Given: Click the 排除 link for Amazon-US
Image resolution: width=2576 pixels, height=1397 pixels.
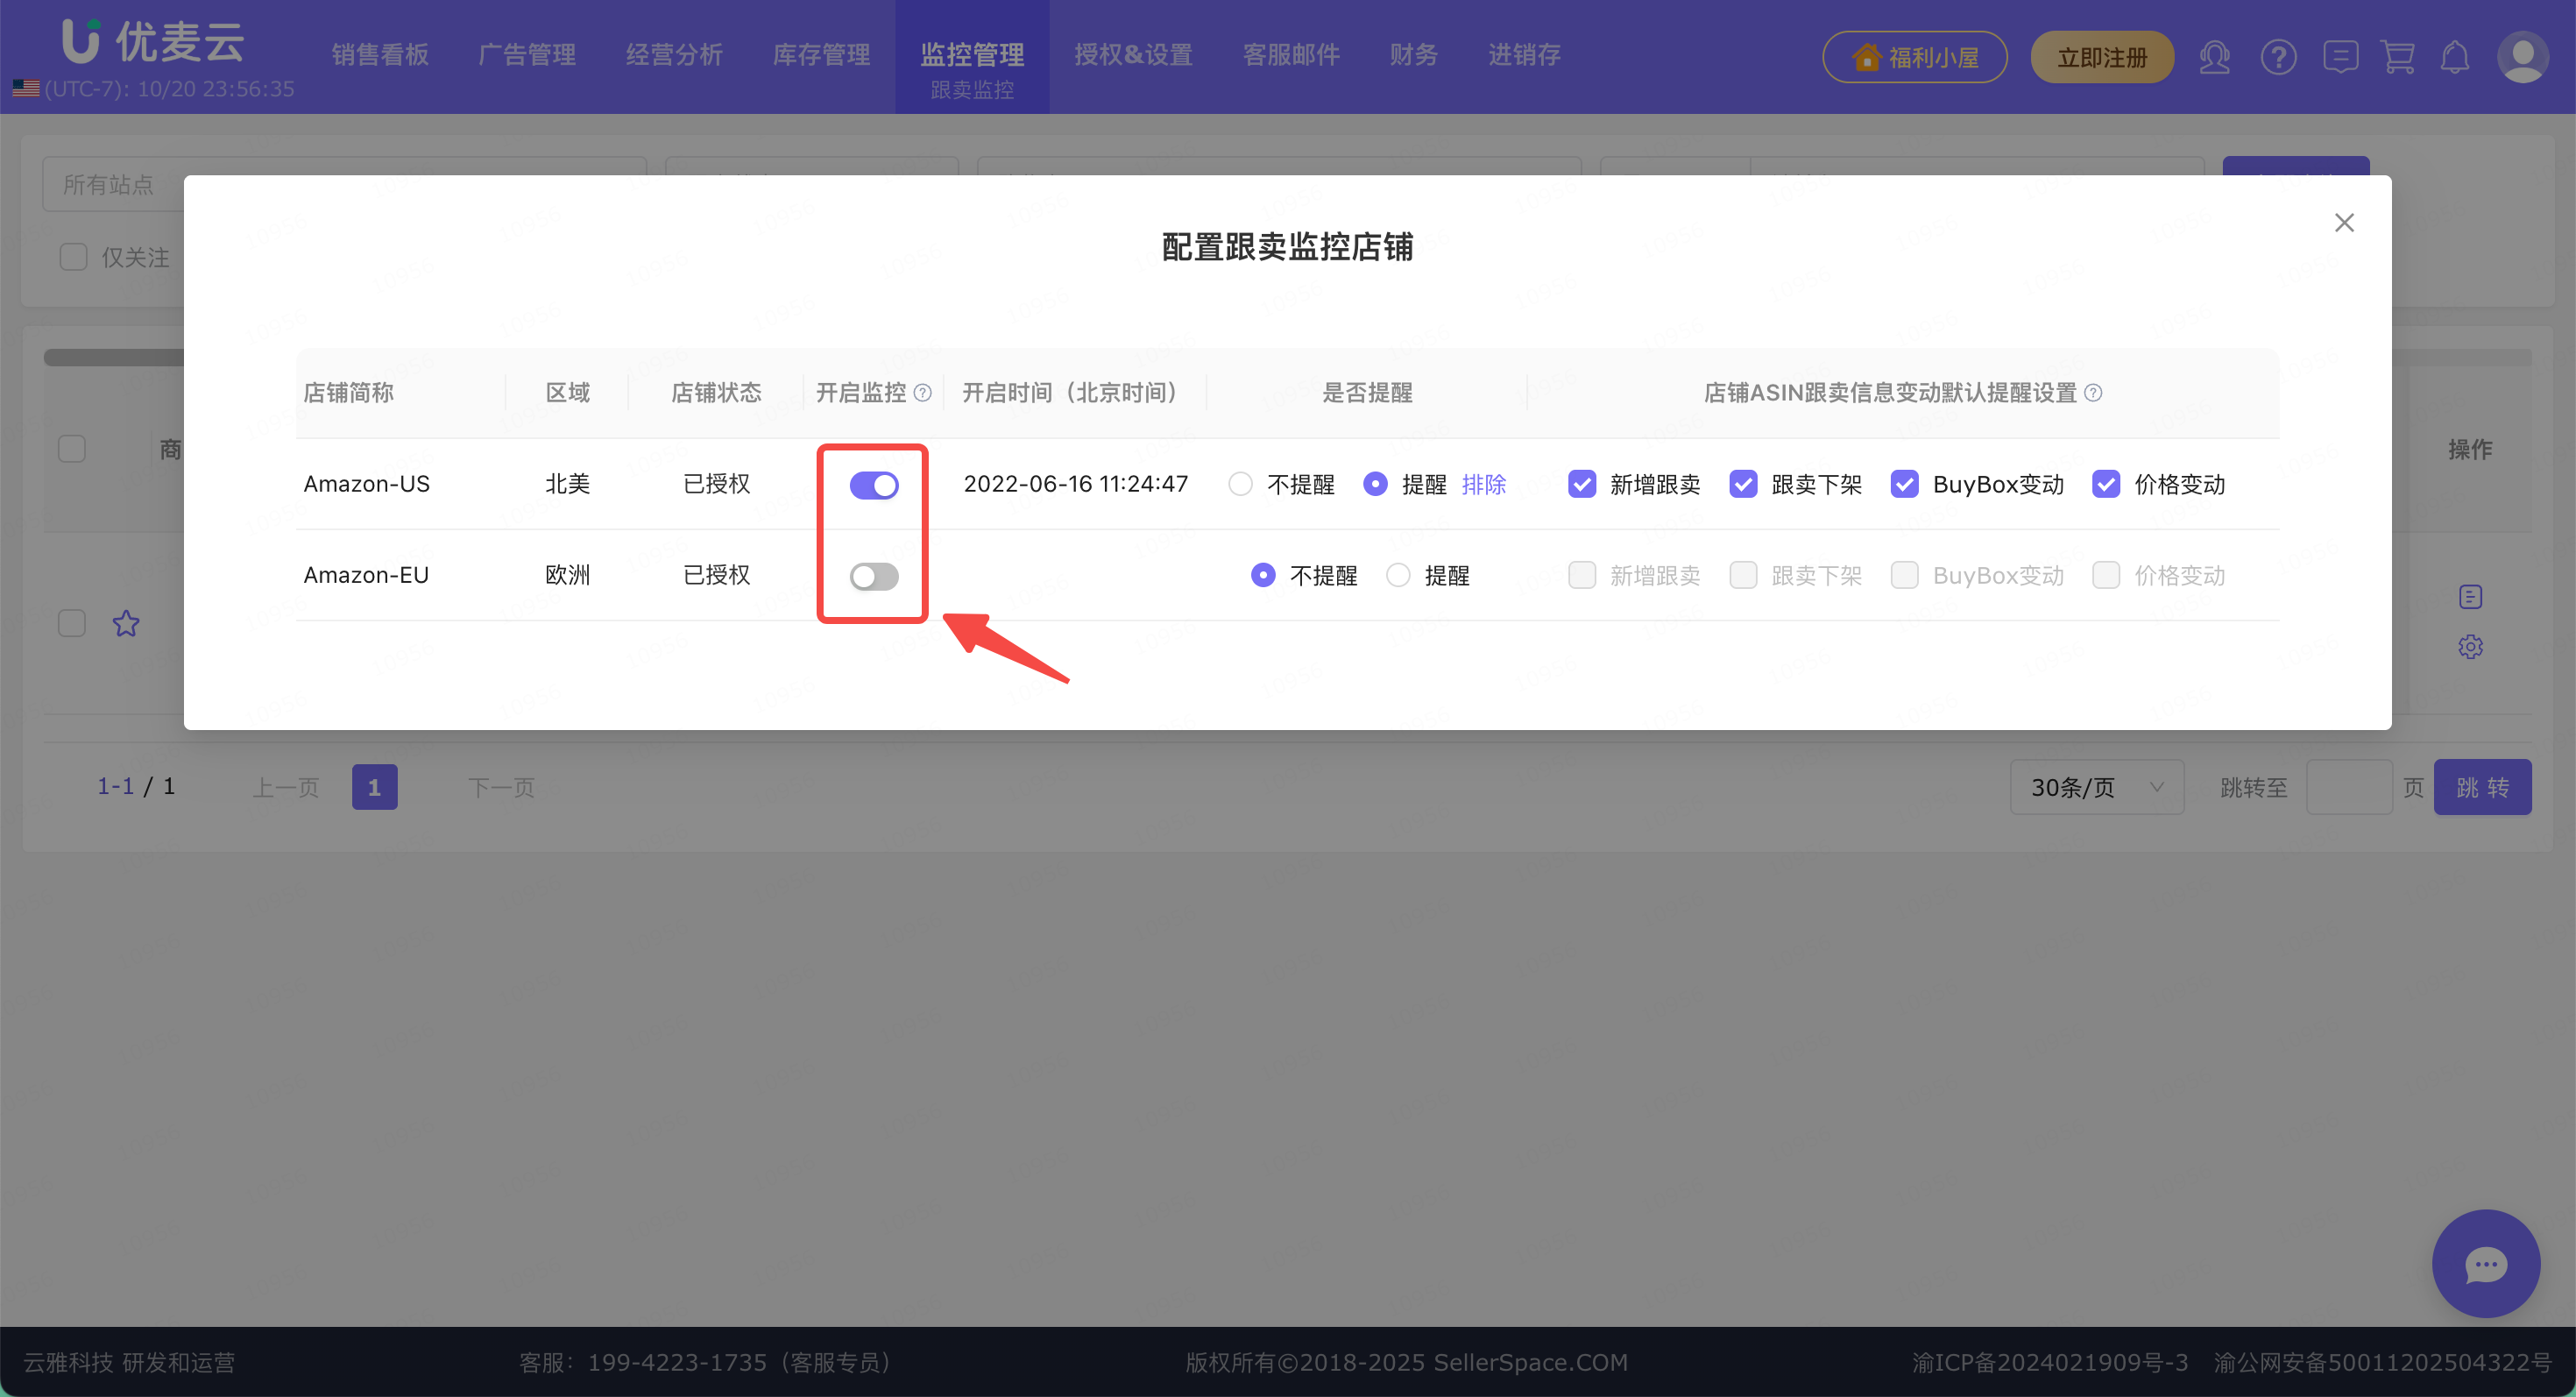Looking at the screenshot, I should click(1483, 485).
